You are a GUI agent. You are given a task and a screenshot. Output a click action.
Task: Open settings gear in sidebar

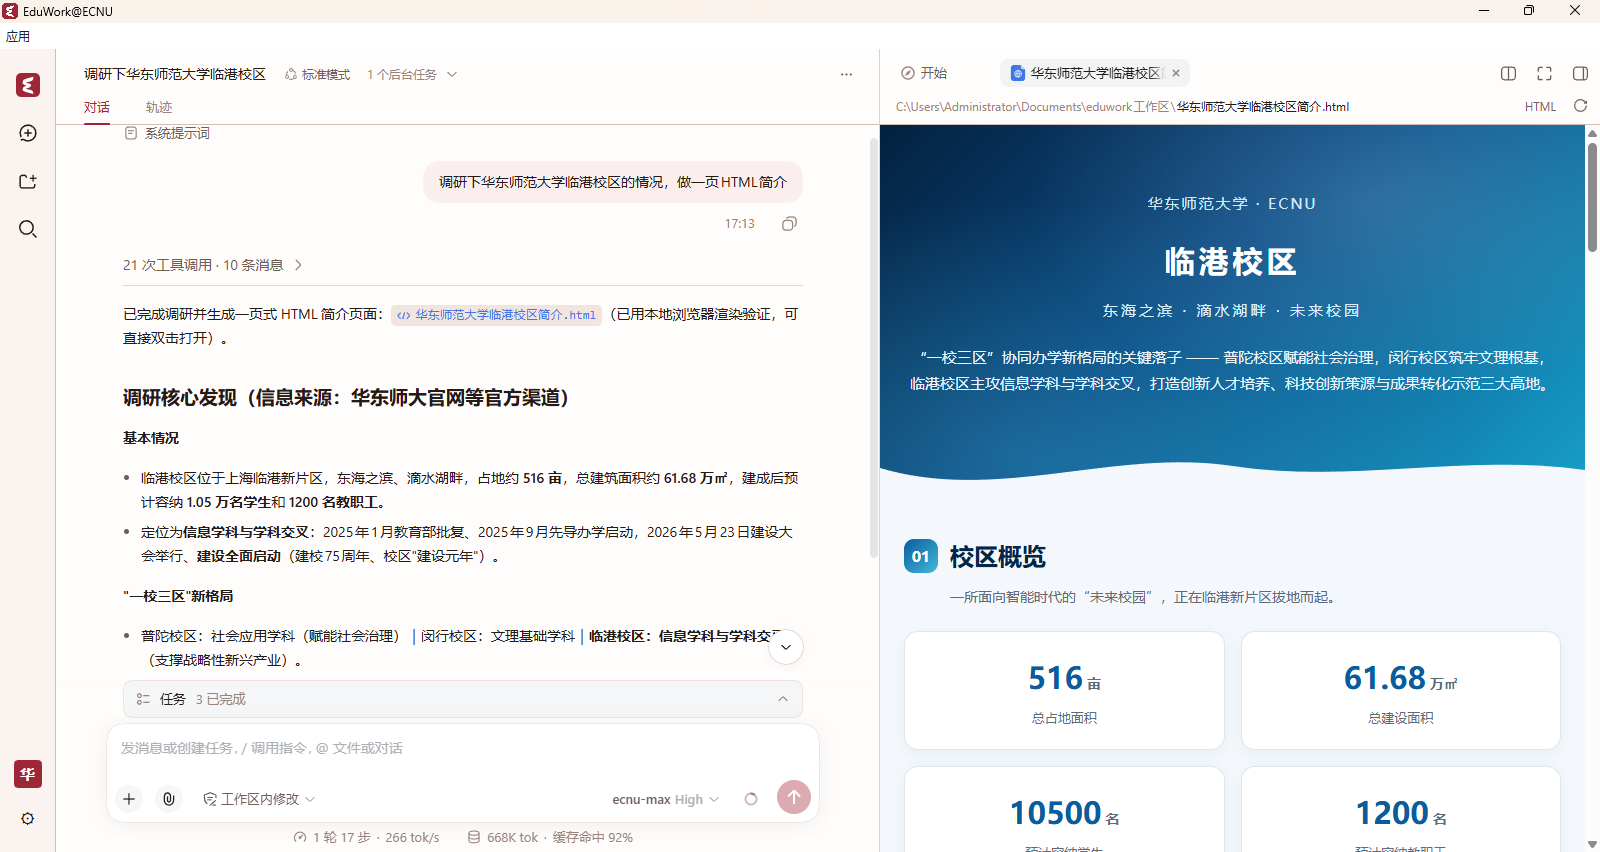click(28, 818)
